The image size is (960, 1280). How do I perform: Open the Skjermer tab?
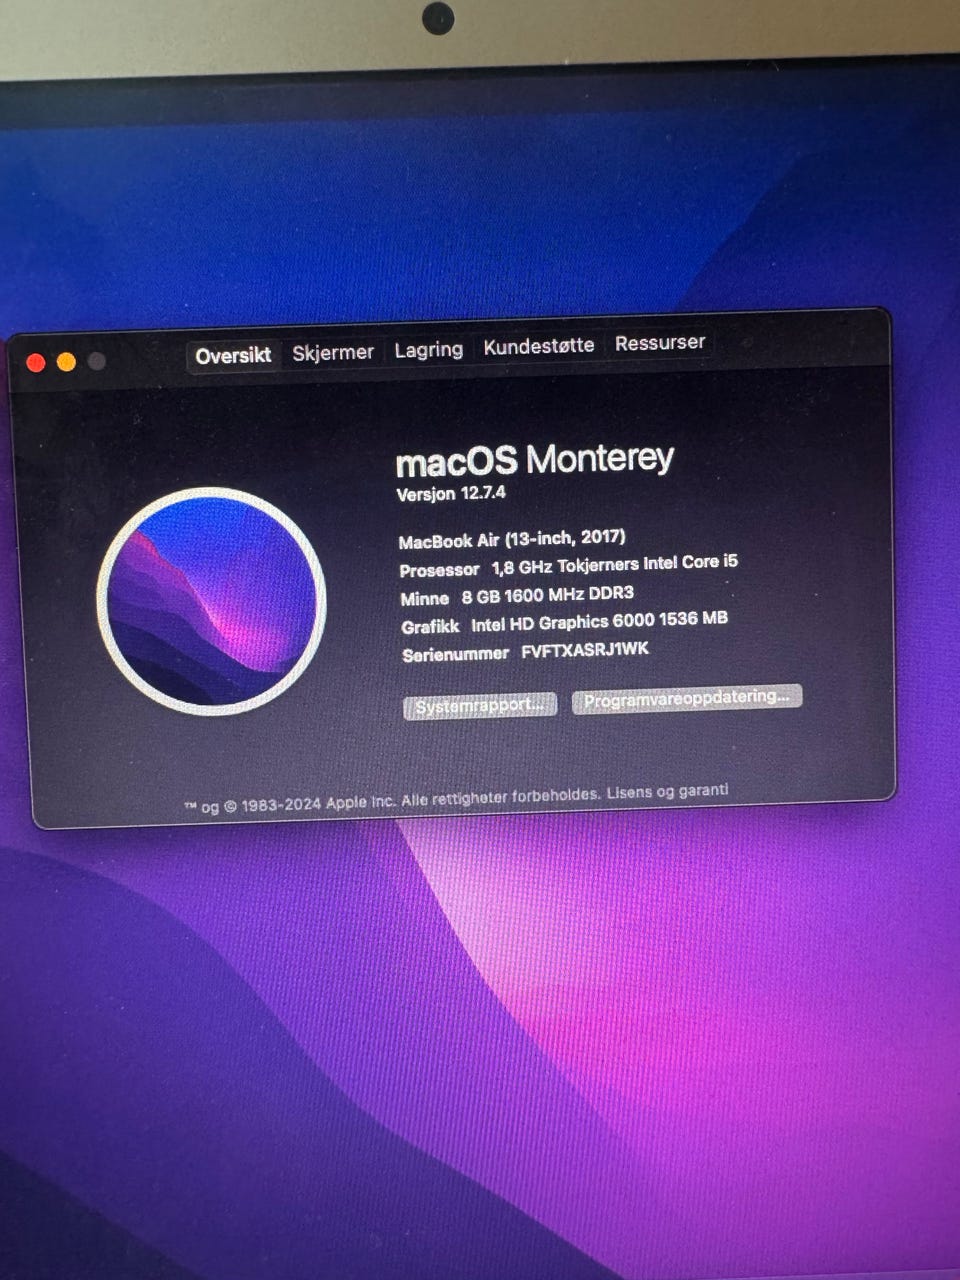coord(333,352)
